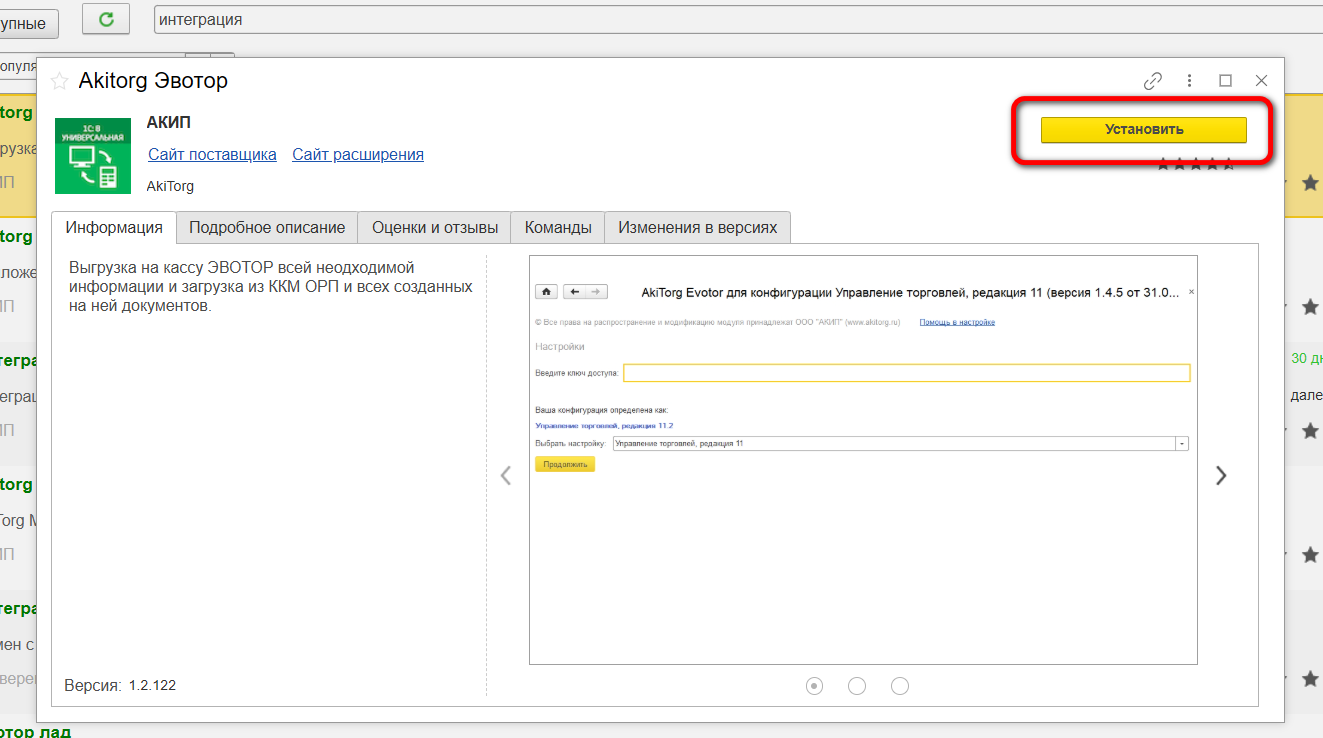Close the Akitorg Эвотор dialog

(x=1261, y=81)
